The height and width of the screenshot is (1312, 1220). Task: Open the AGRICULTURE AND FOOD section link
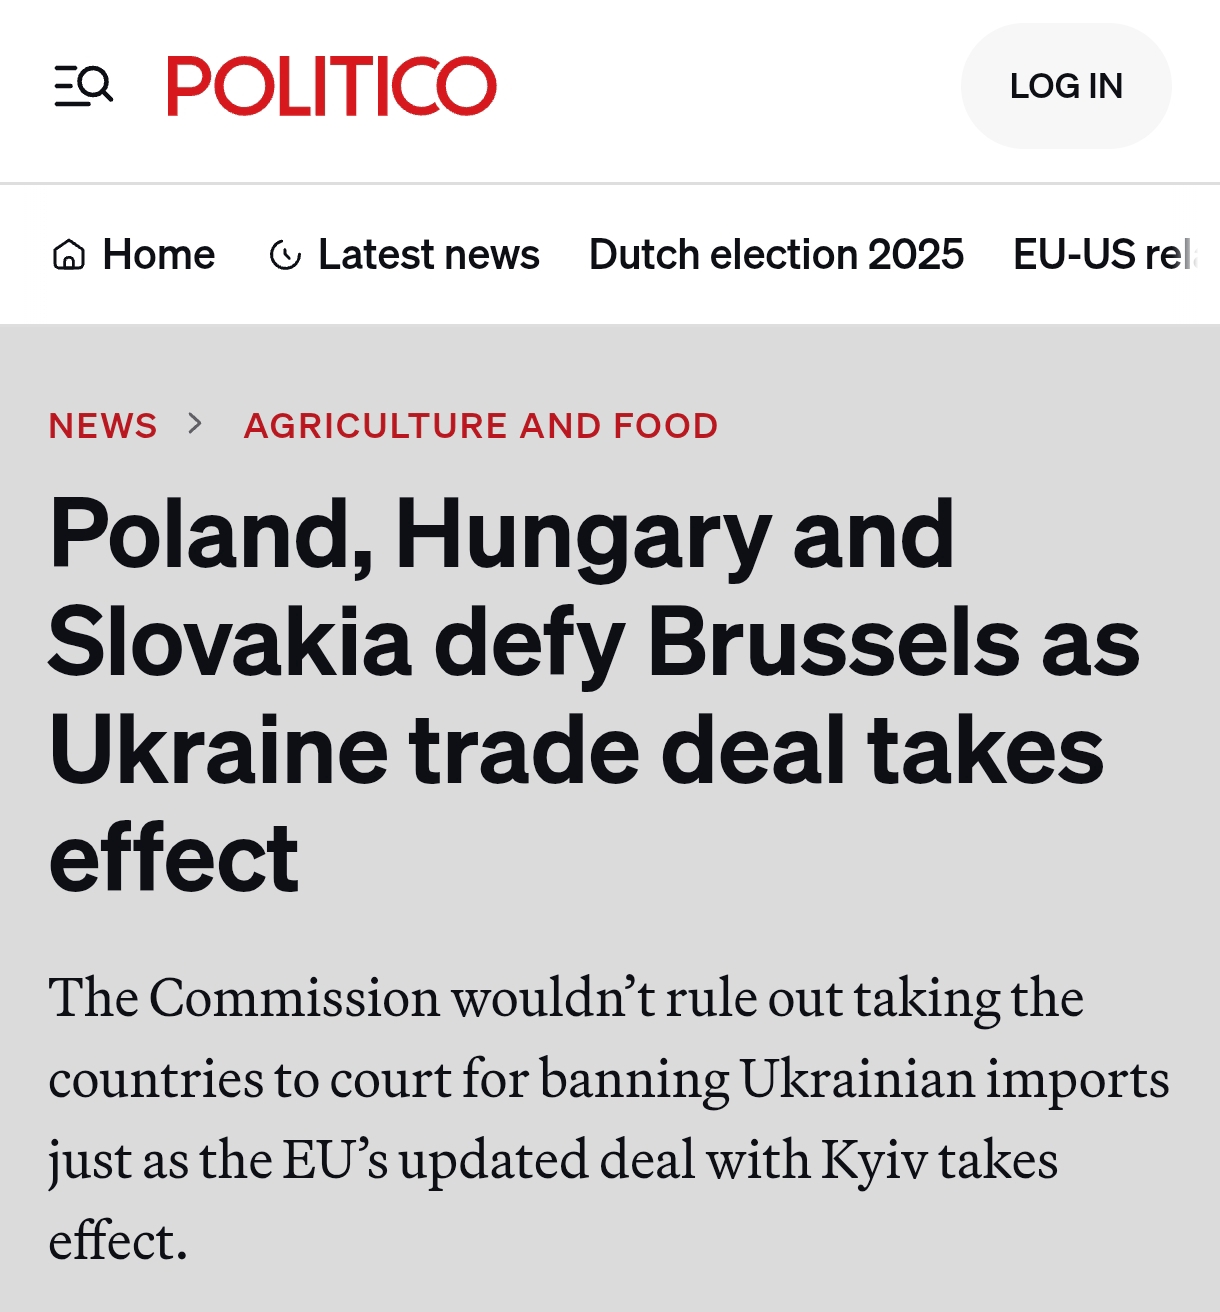481,426
